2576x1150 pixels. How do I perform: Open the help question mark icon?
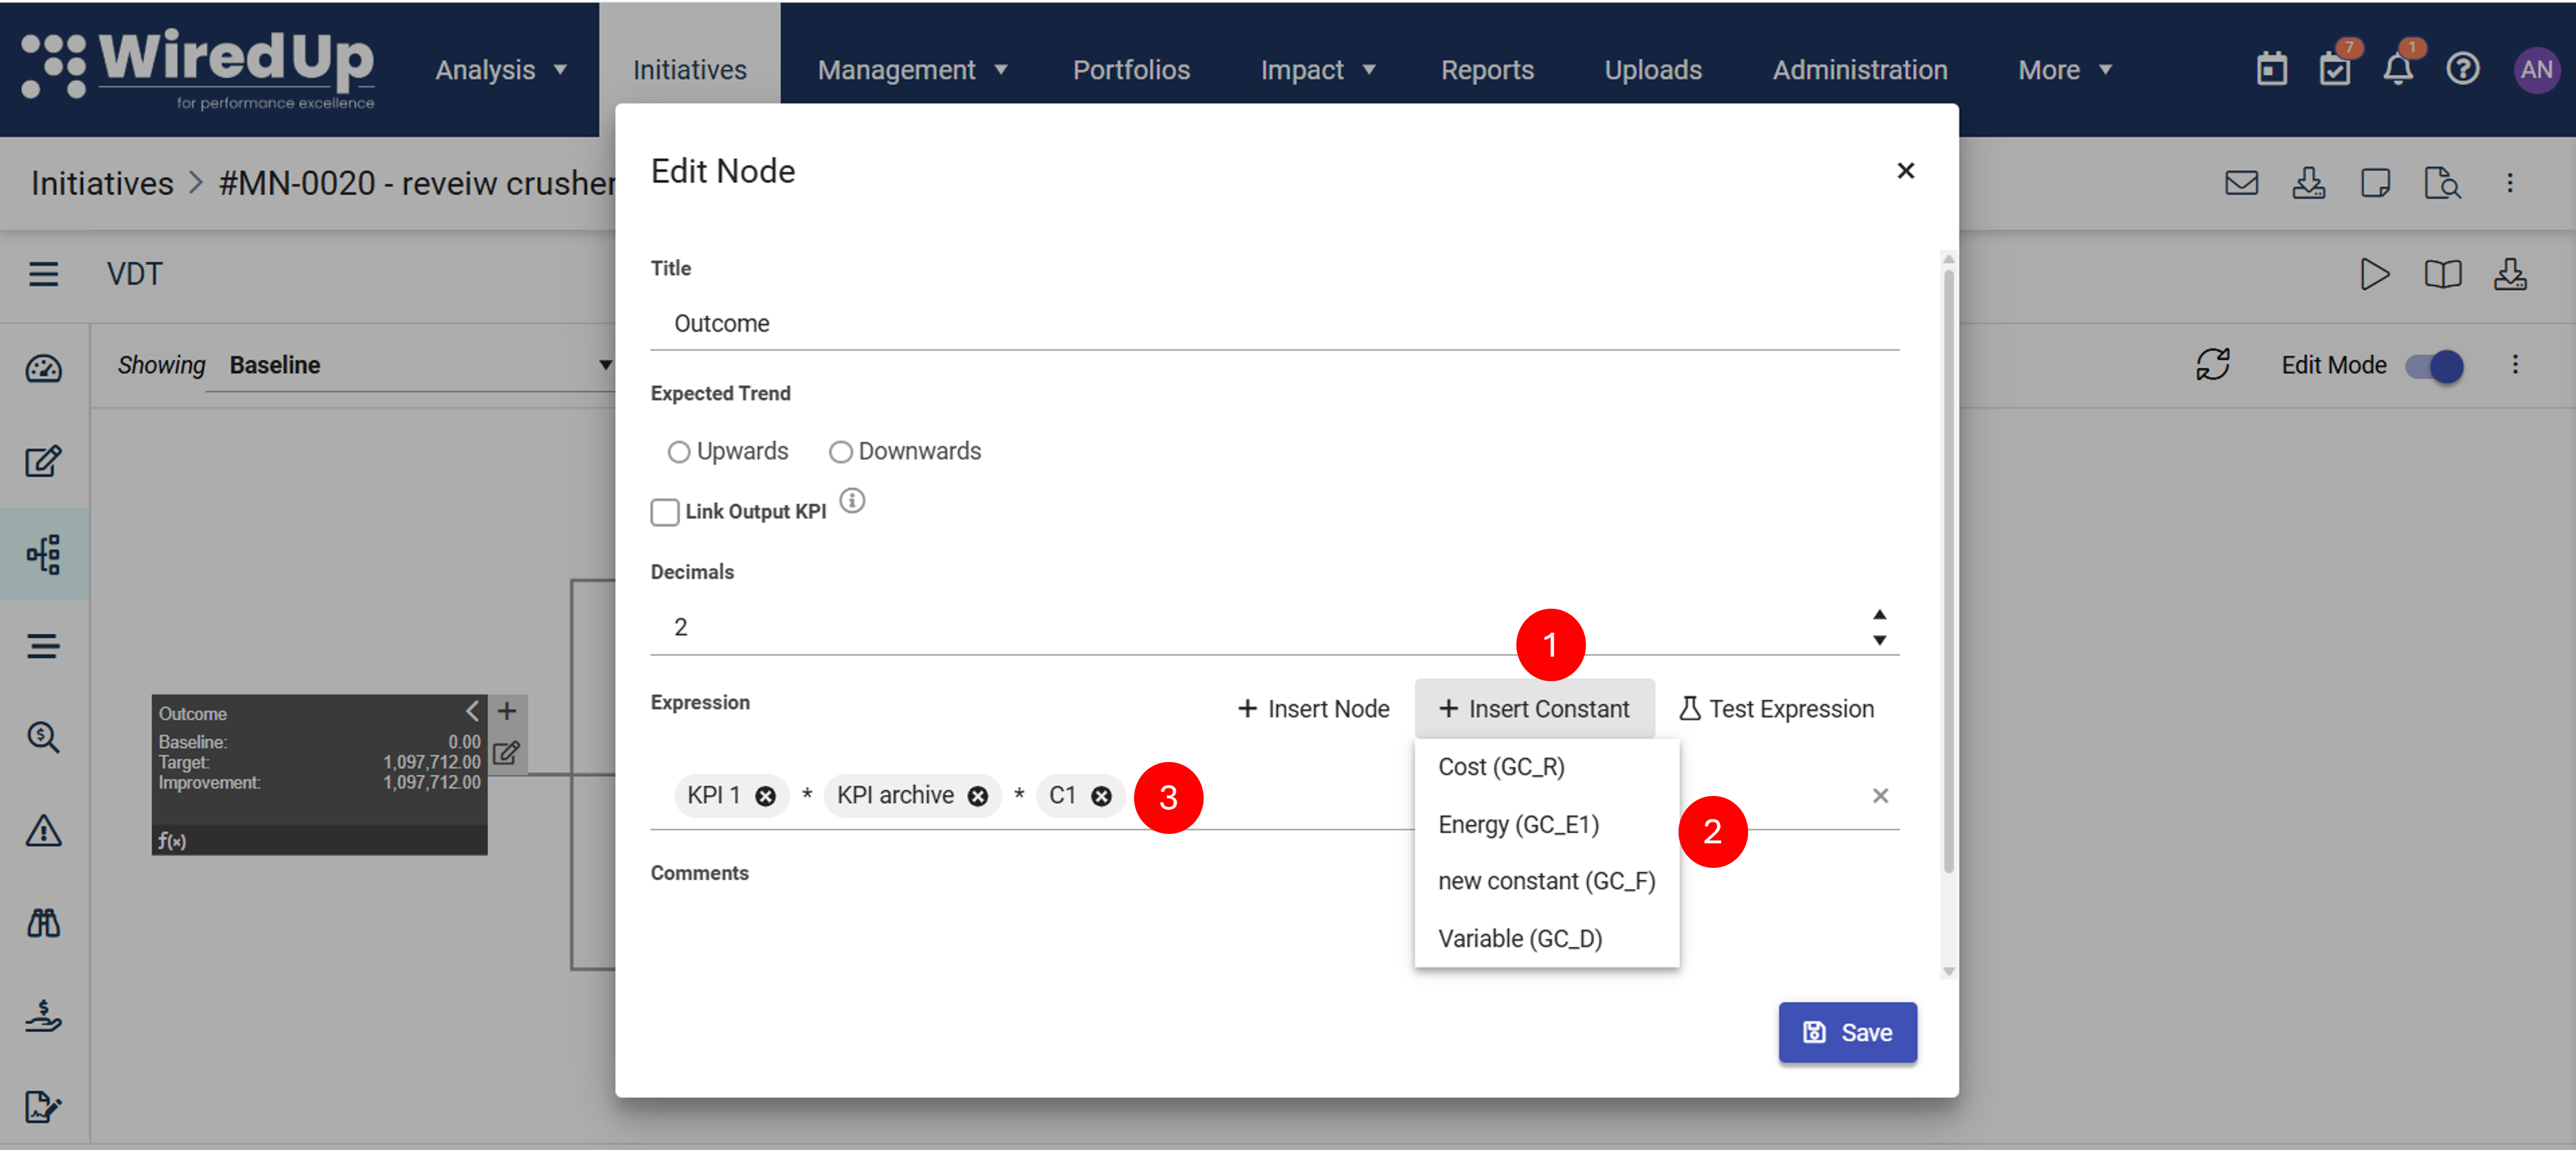pos(2462,69)
